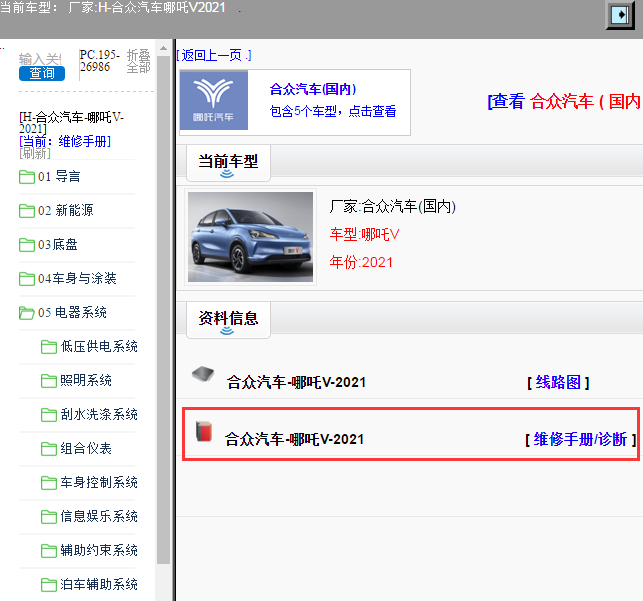Screen dimensions: 643x601
Task: Click the PC.195-26986 text
Action: point(100,61)
